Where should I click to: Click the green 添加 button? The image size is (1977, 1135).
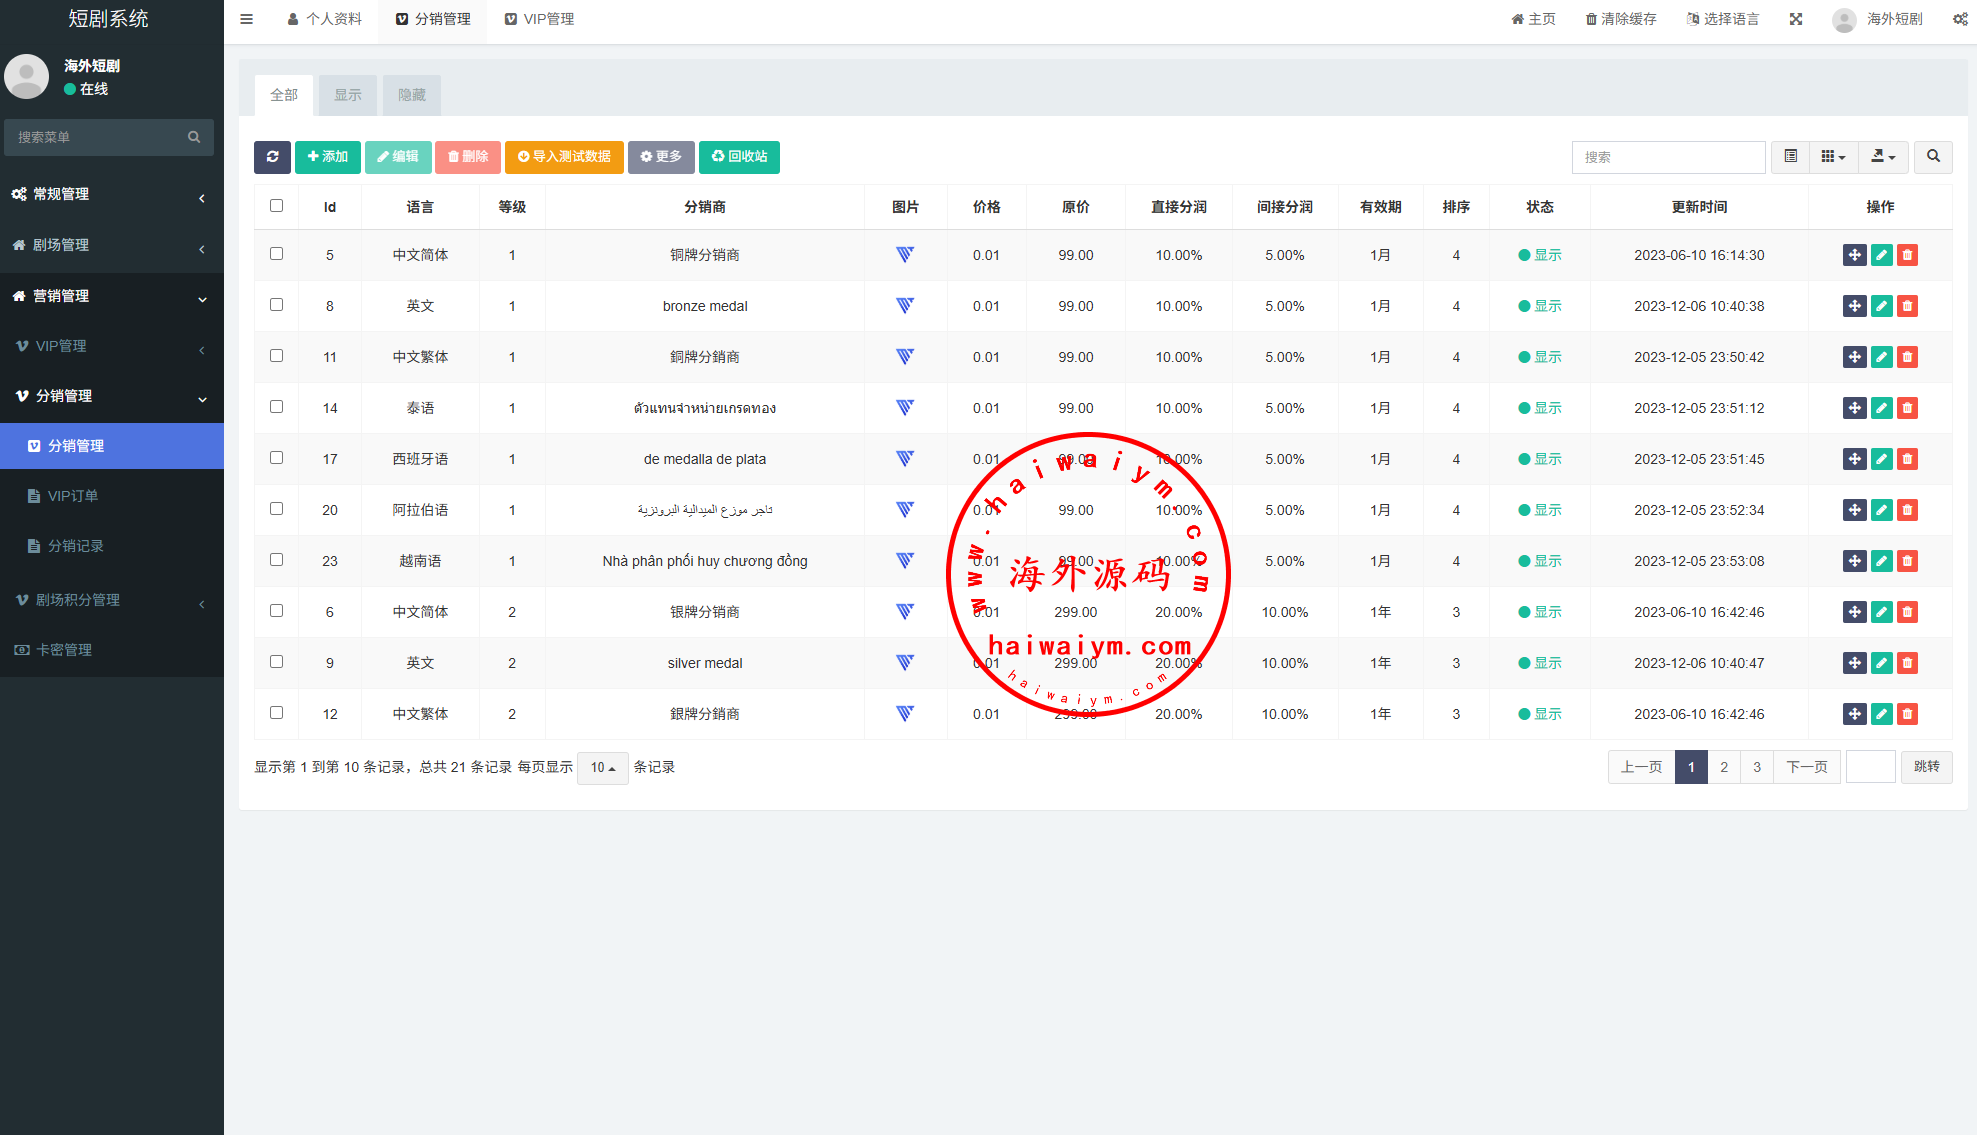click(327, 157)
